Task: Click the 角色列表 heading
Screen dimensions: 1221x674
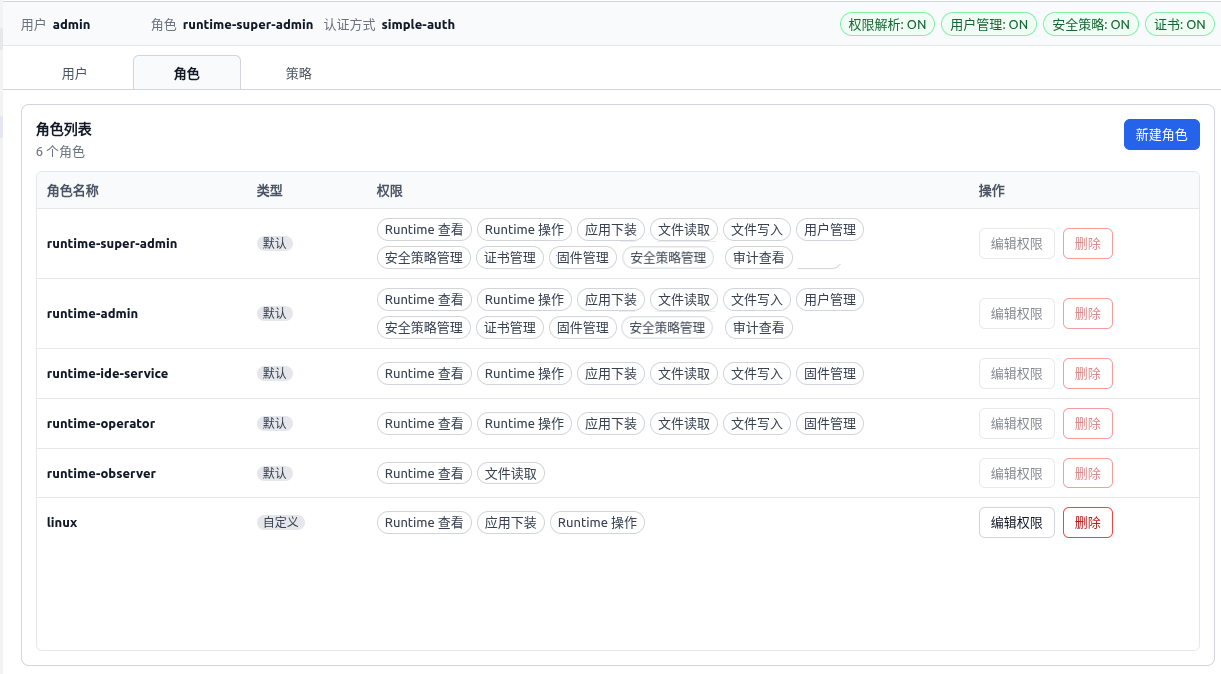Action: click(64, 130)
